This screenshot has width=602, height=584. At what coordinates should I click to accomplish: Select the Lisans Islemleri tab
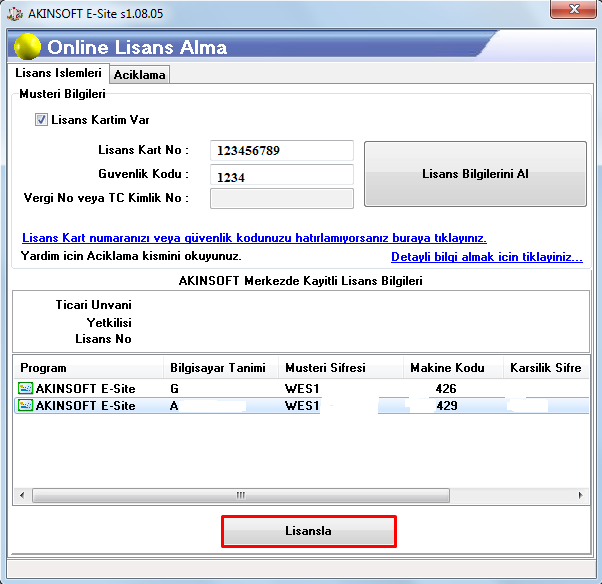[58, 73]
